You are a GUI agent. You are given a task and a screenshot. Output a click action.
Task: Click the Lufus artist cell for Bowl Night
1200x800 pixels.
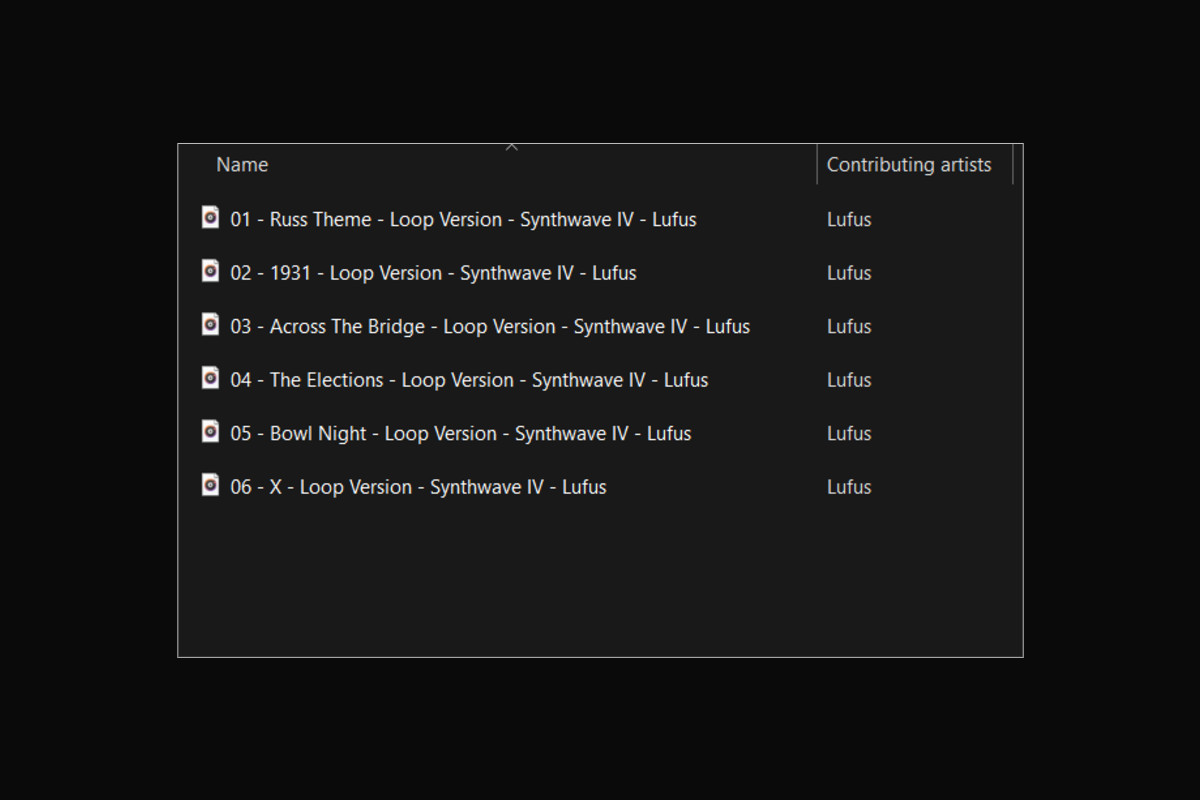point(849,434)
